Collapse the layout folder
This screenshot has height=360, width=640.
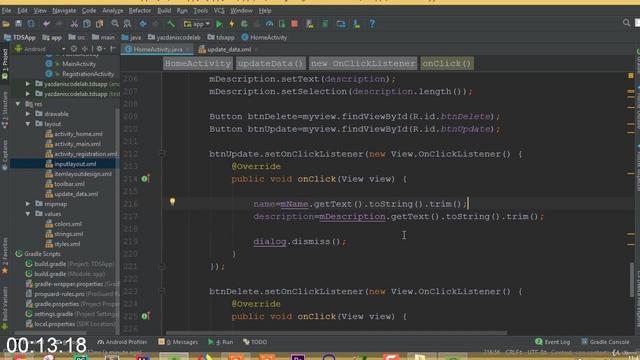click(28, 124)
